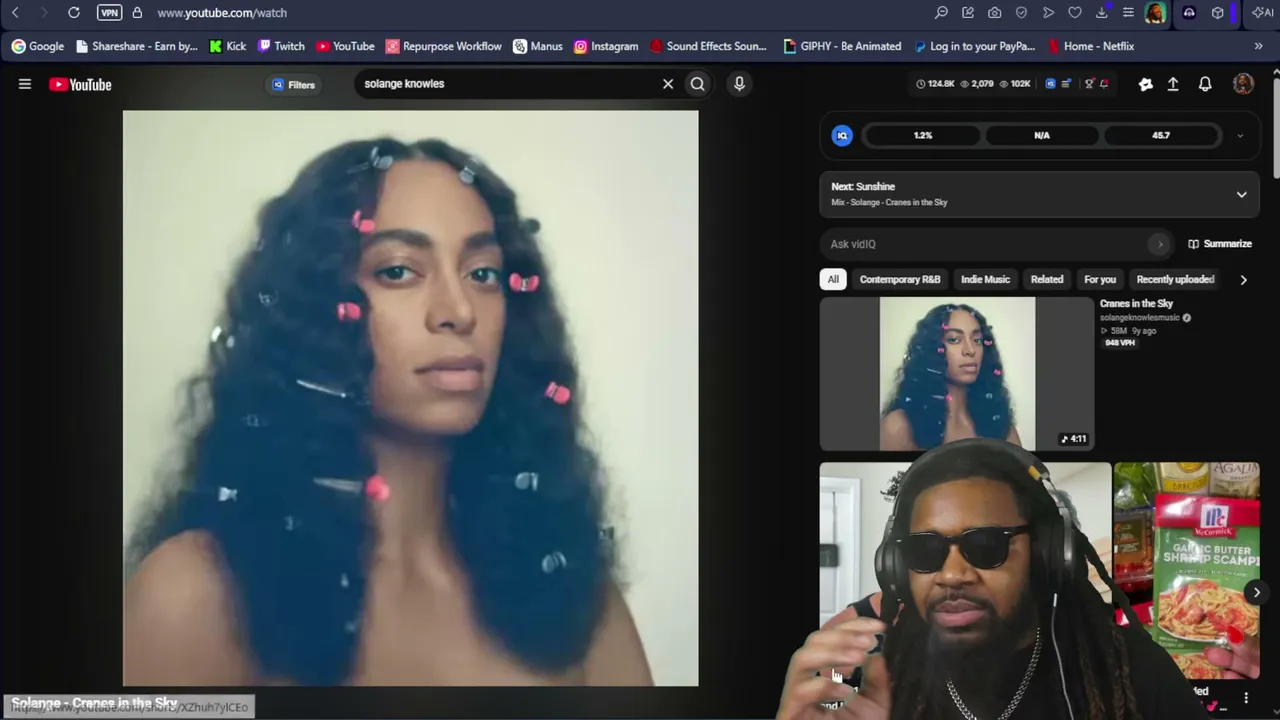Open the GIPHY - Be Animated bookmark
Screen dimensions: 1280x720
click(842, 46)
